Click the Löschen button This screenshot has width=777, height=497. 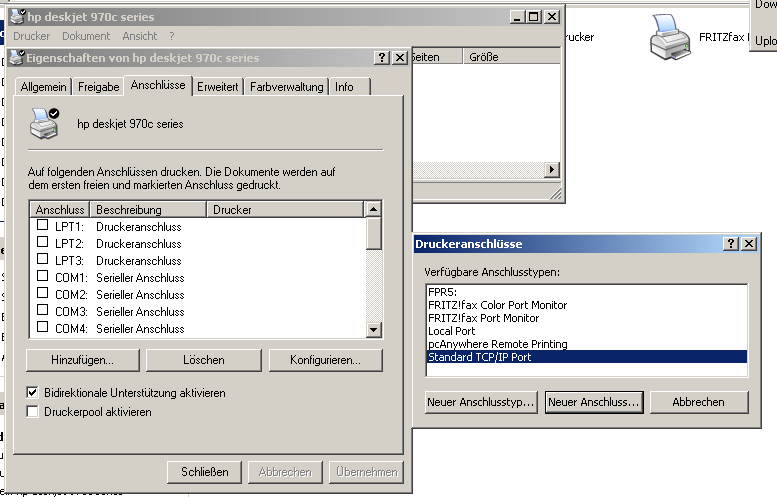204,360
